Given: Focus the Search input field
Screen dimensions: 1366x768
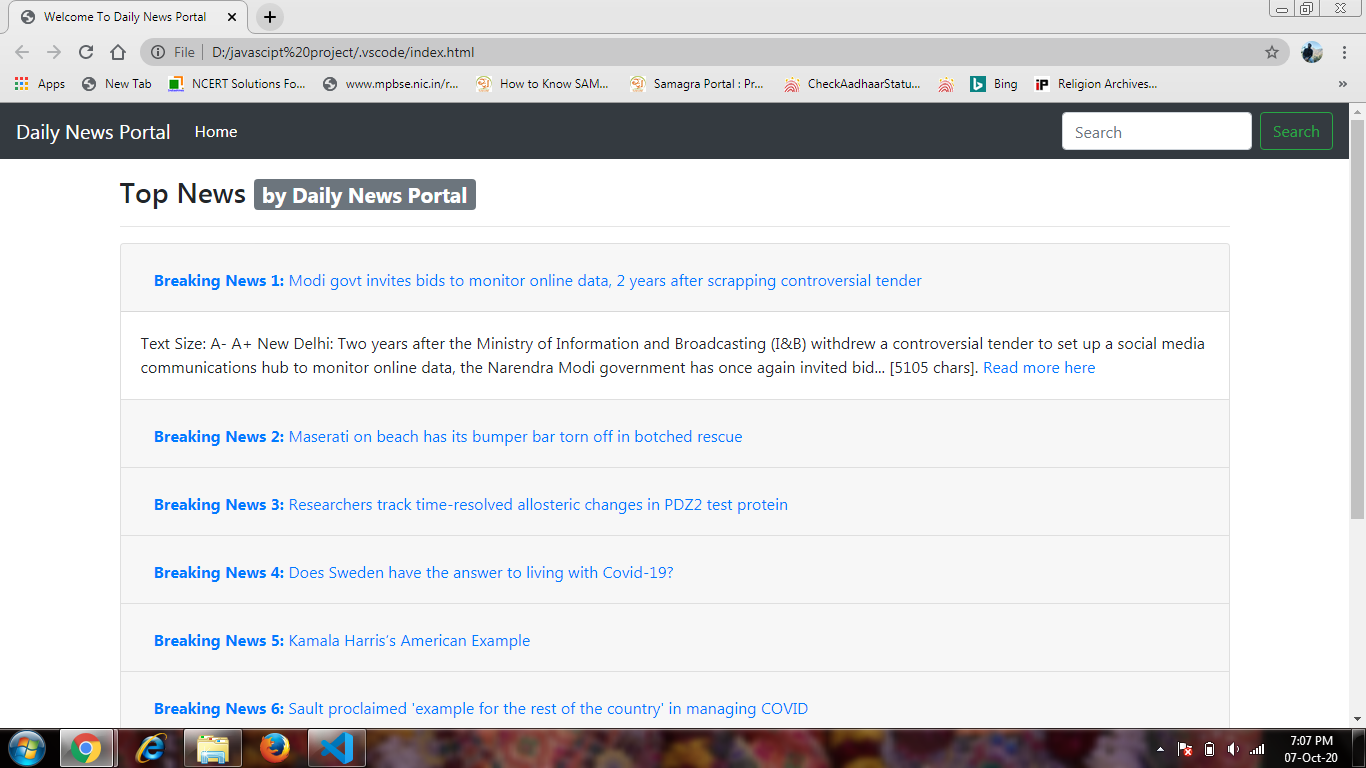Looking at the screenshot, I should (1156, 132).
